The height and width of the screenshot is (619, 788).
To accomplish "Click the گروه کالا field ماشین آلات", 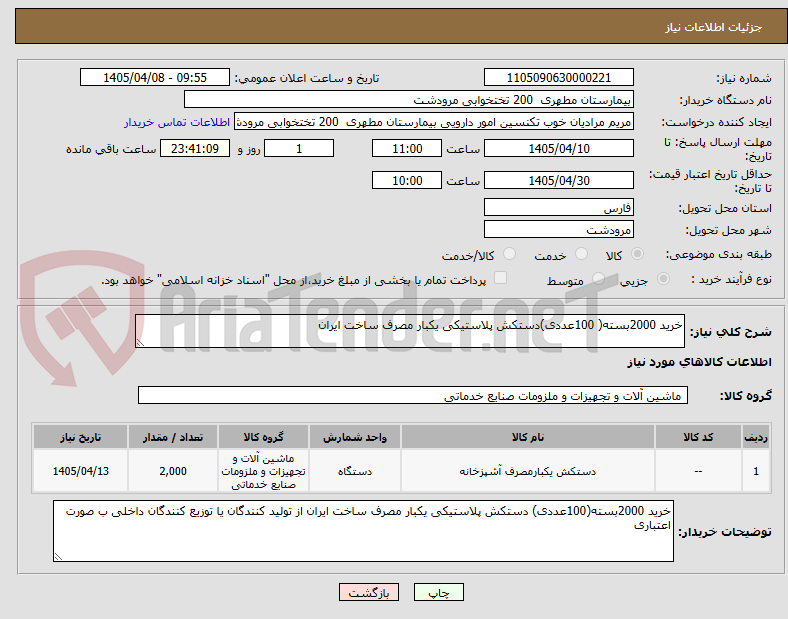I will (413, 395).
